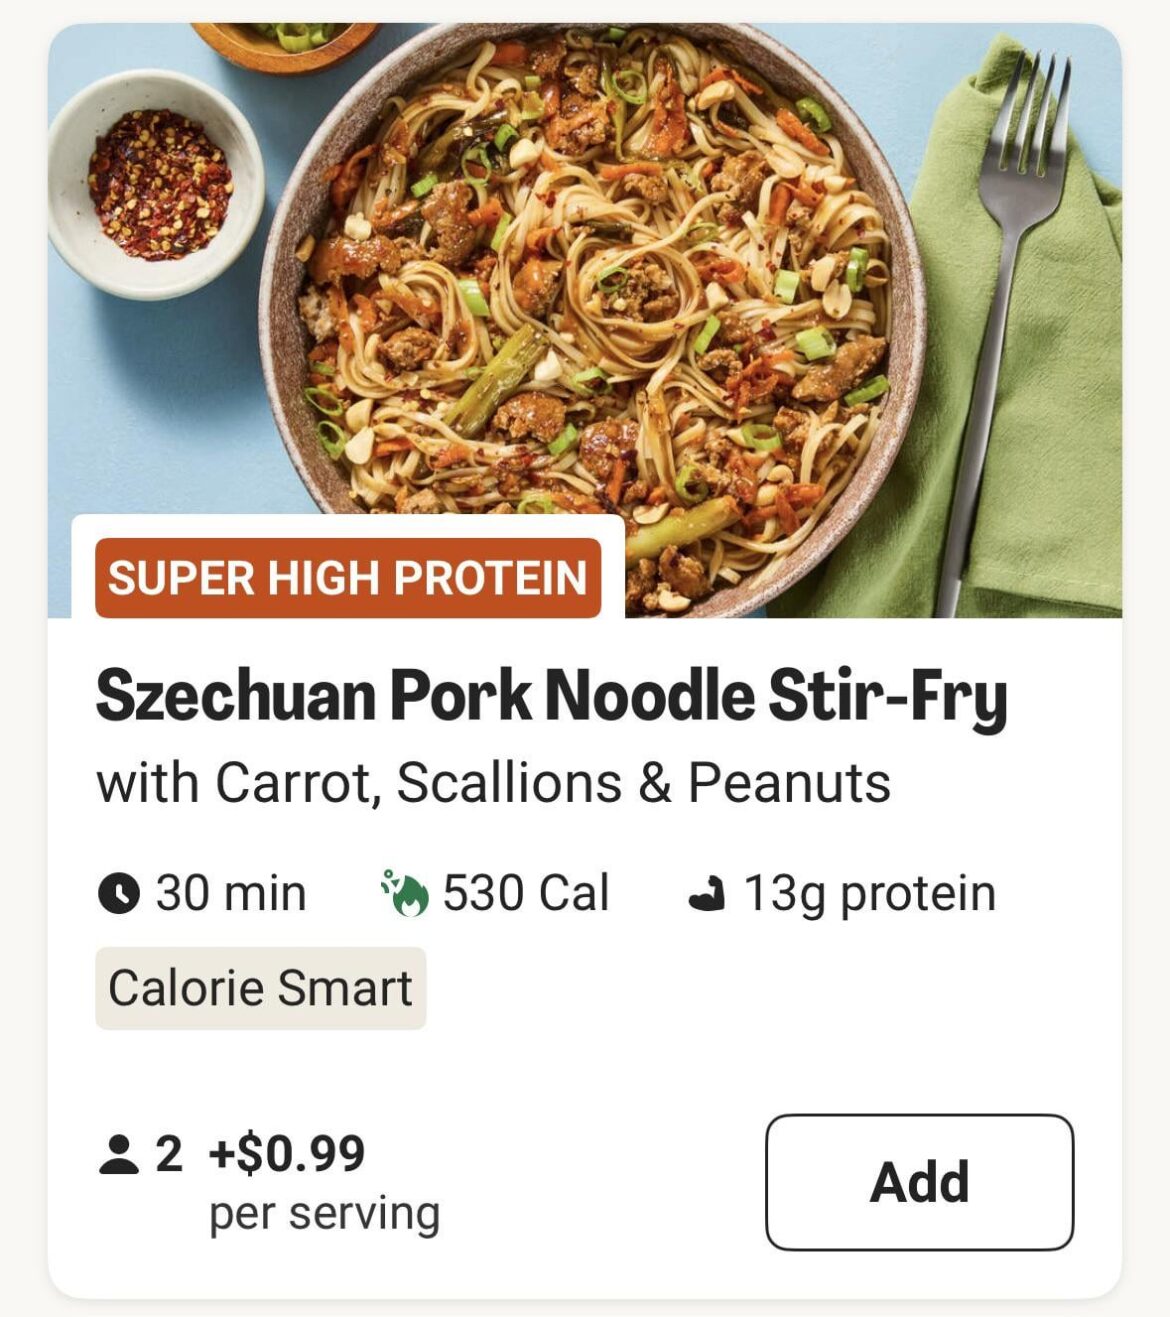Click the clock icon showing cook time
This screenshot has width=1170, height=1317.
(122, 894)
